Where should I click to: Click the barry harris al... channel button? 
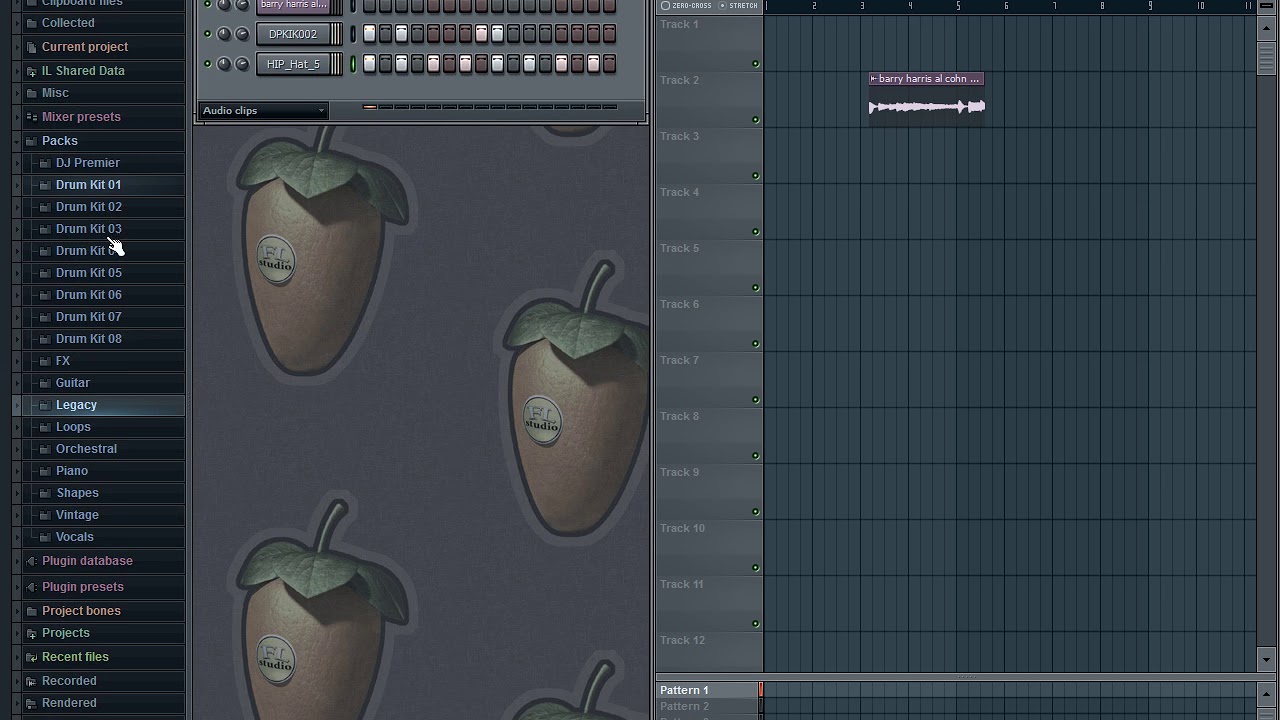(x=293, y=6)
